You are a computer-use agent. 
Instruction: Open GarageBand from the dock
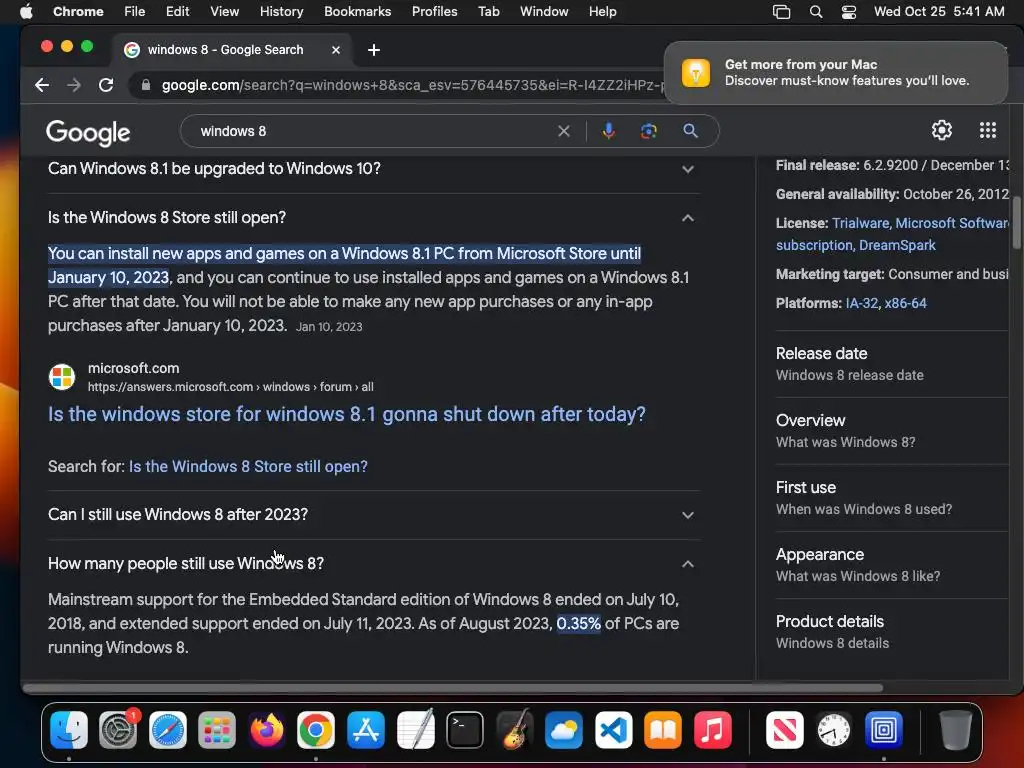point(515,729)
